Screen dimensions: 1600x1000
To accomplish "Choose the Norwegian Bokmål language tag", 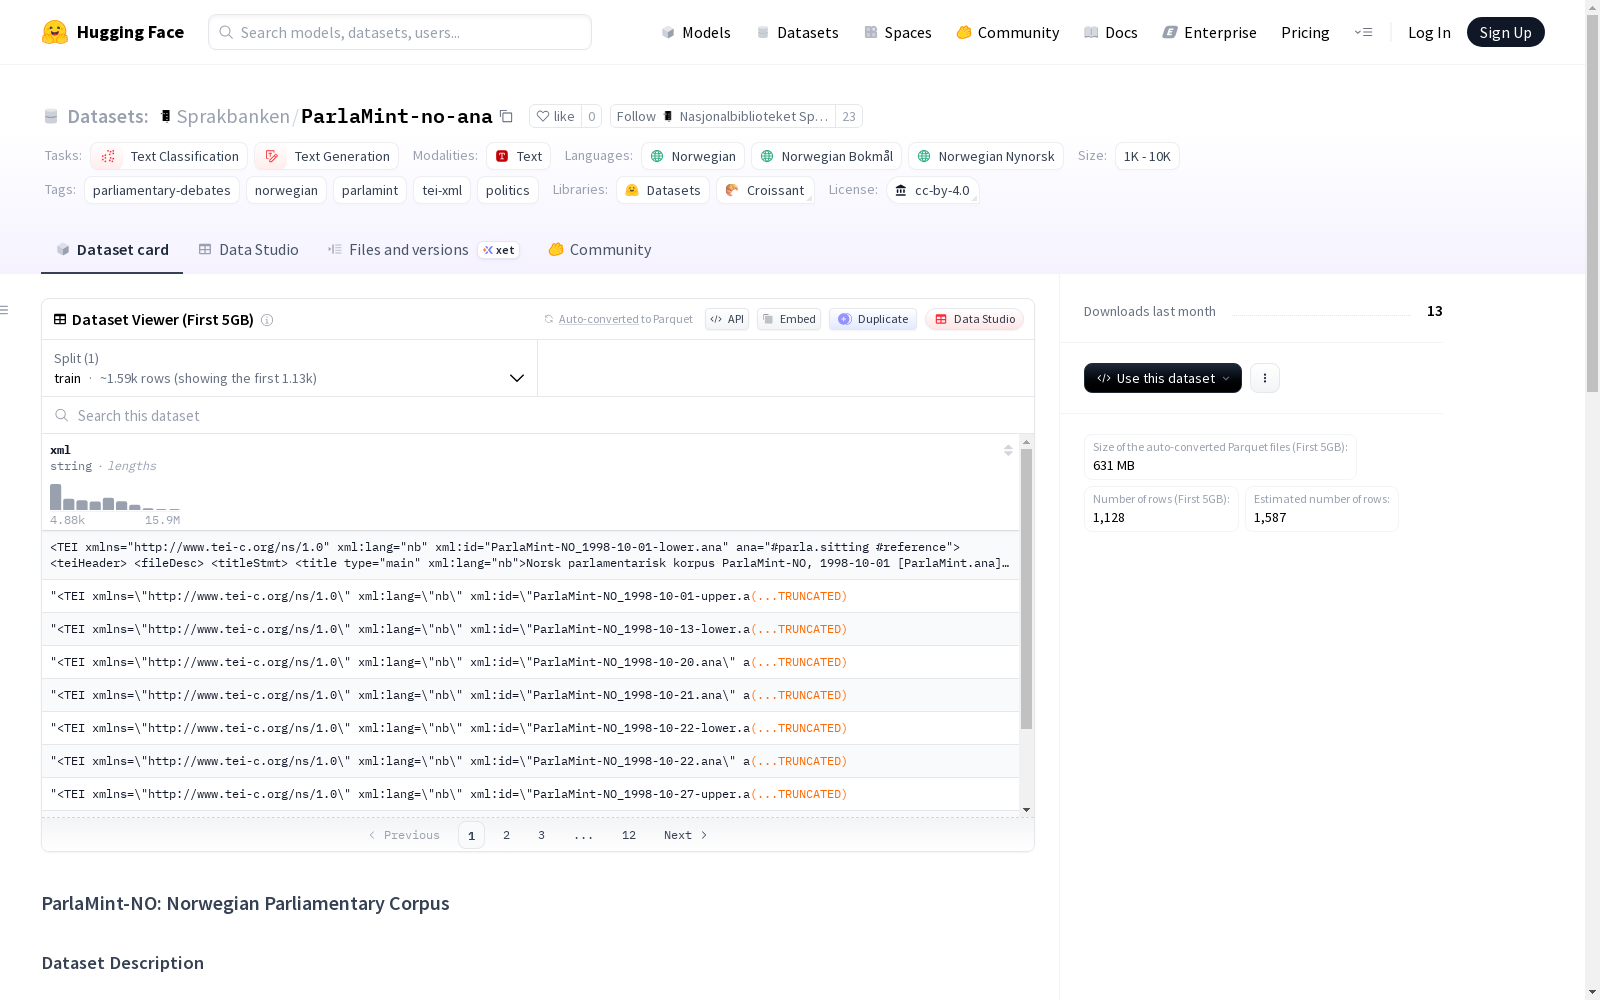I will click(826, 156).
